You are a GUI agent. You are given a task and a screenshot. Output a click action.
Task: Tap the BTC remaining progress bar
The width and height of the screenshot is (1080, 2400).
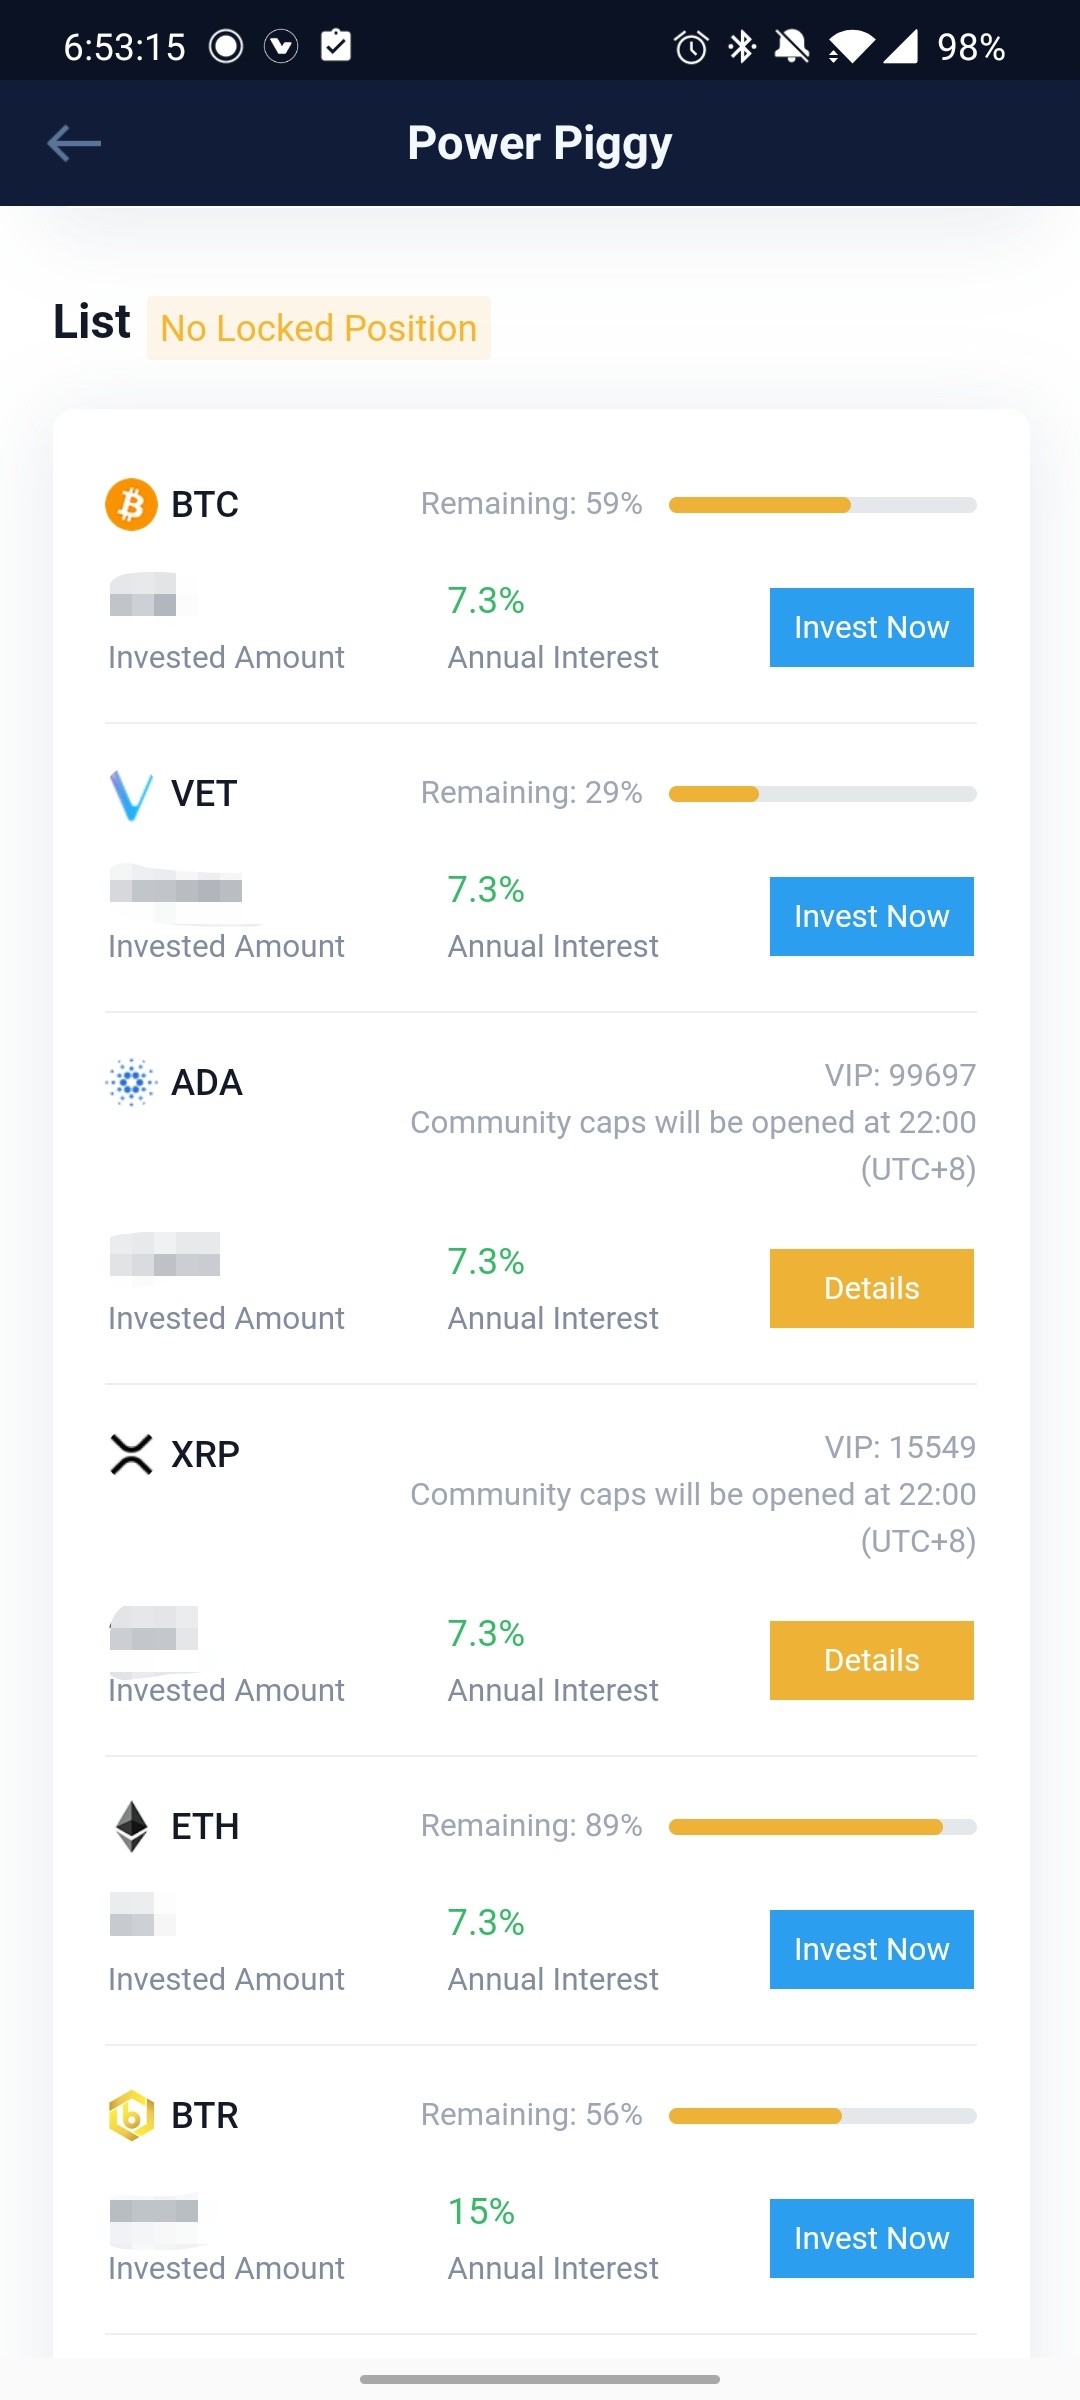click(x=822, y=505)
